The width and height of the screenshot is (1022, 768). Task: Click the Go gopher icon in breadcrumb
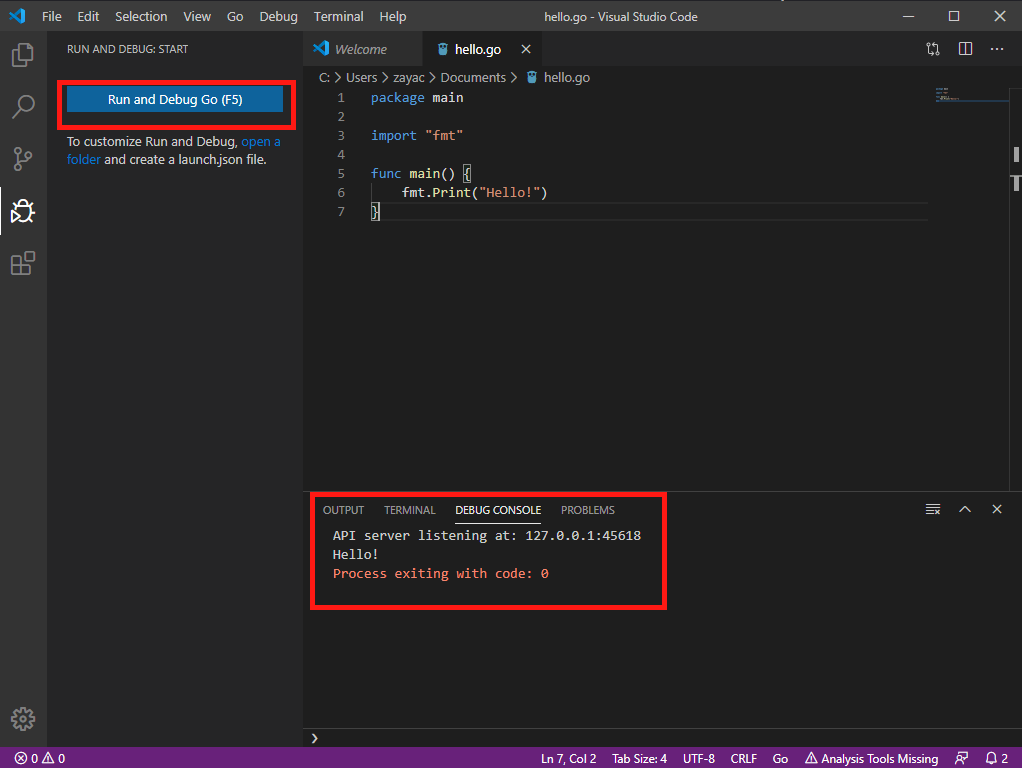click(x=532, y=78)
